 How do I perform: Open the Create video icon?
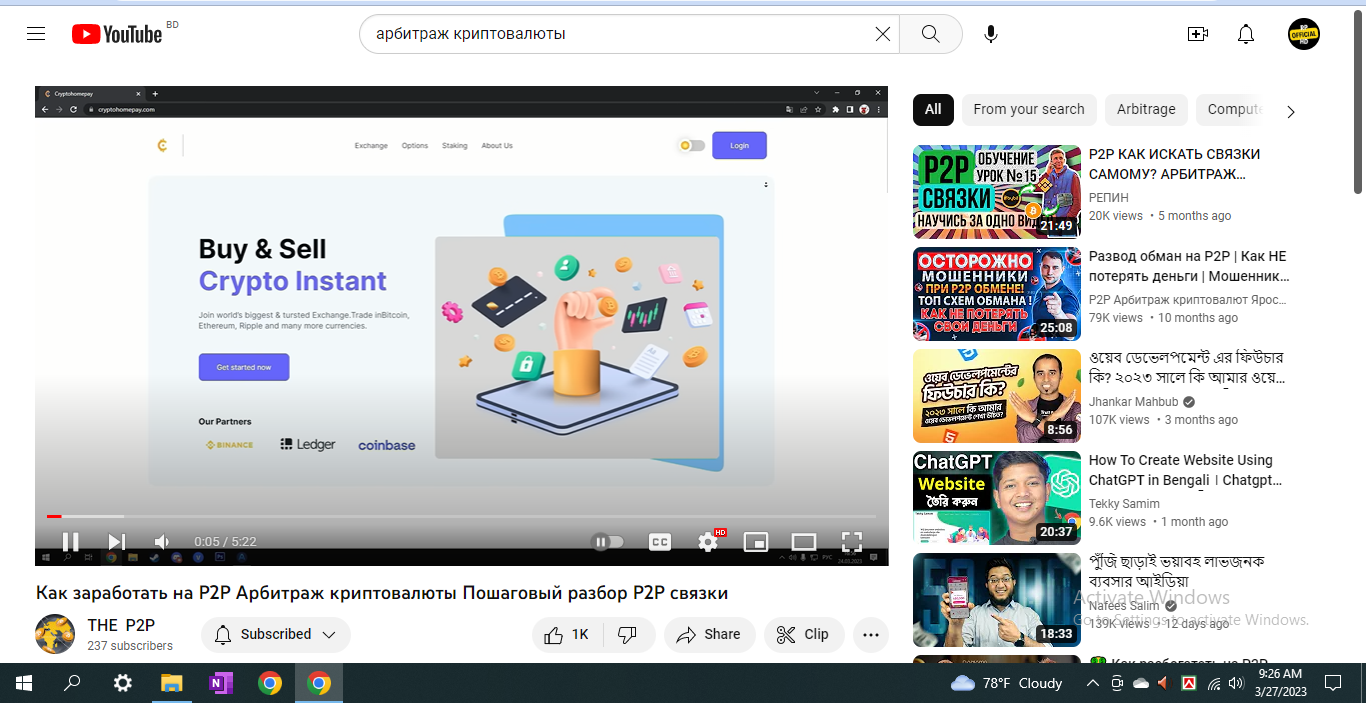pyautogui.click(x=1198, y=34)
